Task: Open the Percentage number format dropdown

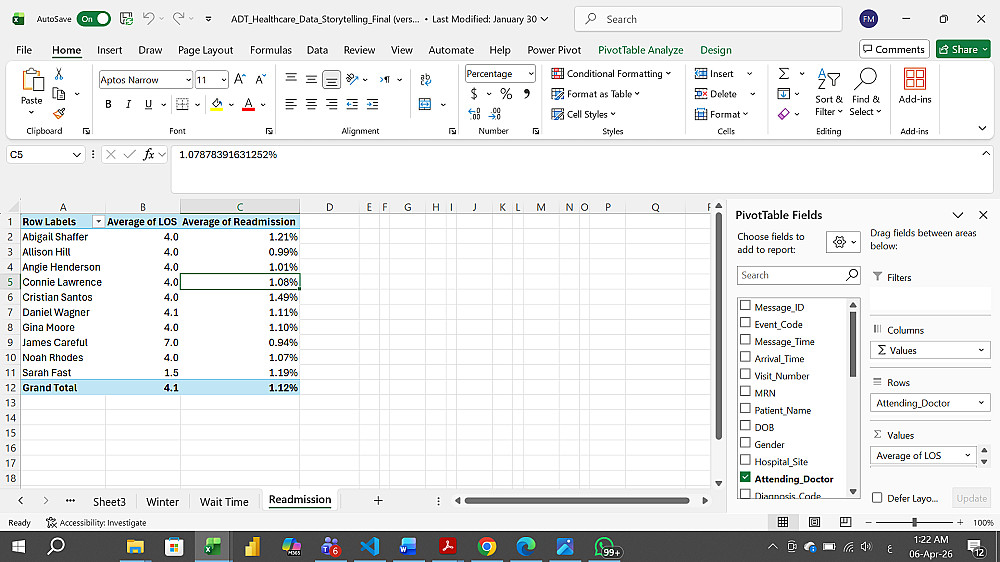Action: click(531, 74)
